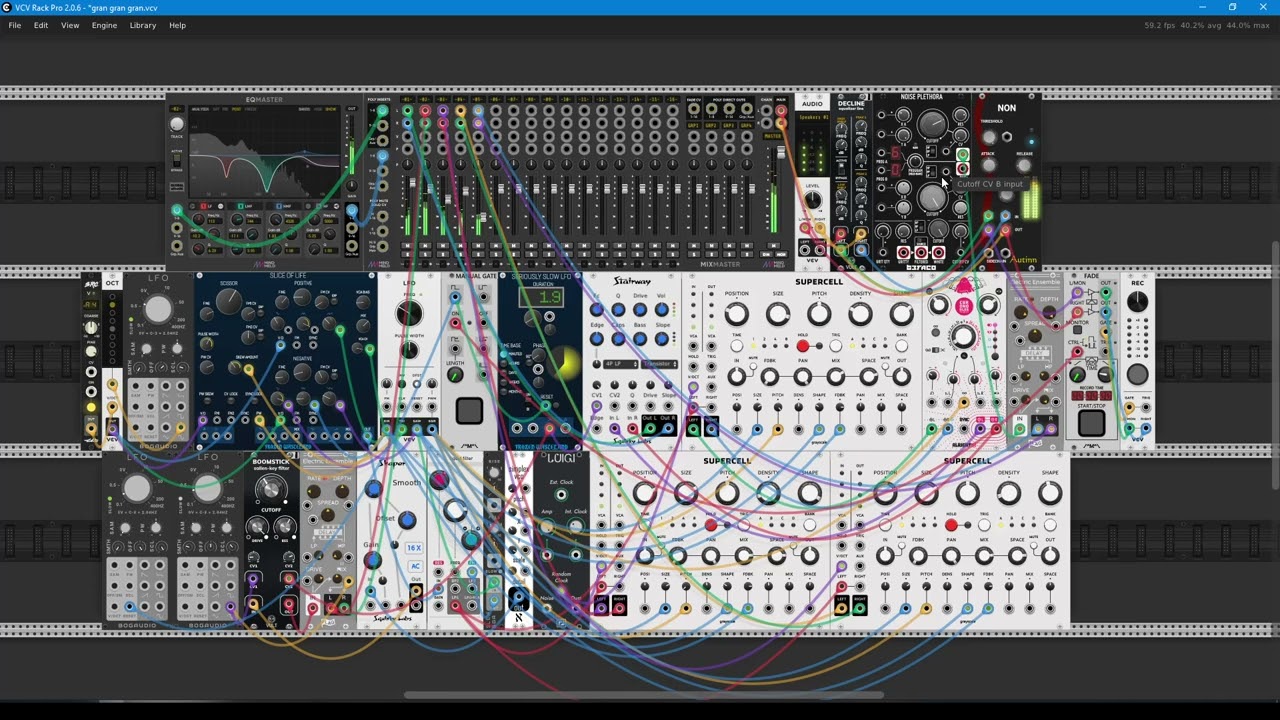The width and height of the screenshot is (1280, 720).
Task: Open Stairway Transistor mode dropdown
Action: pos(659,364)
